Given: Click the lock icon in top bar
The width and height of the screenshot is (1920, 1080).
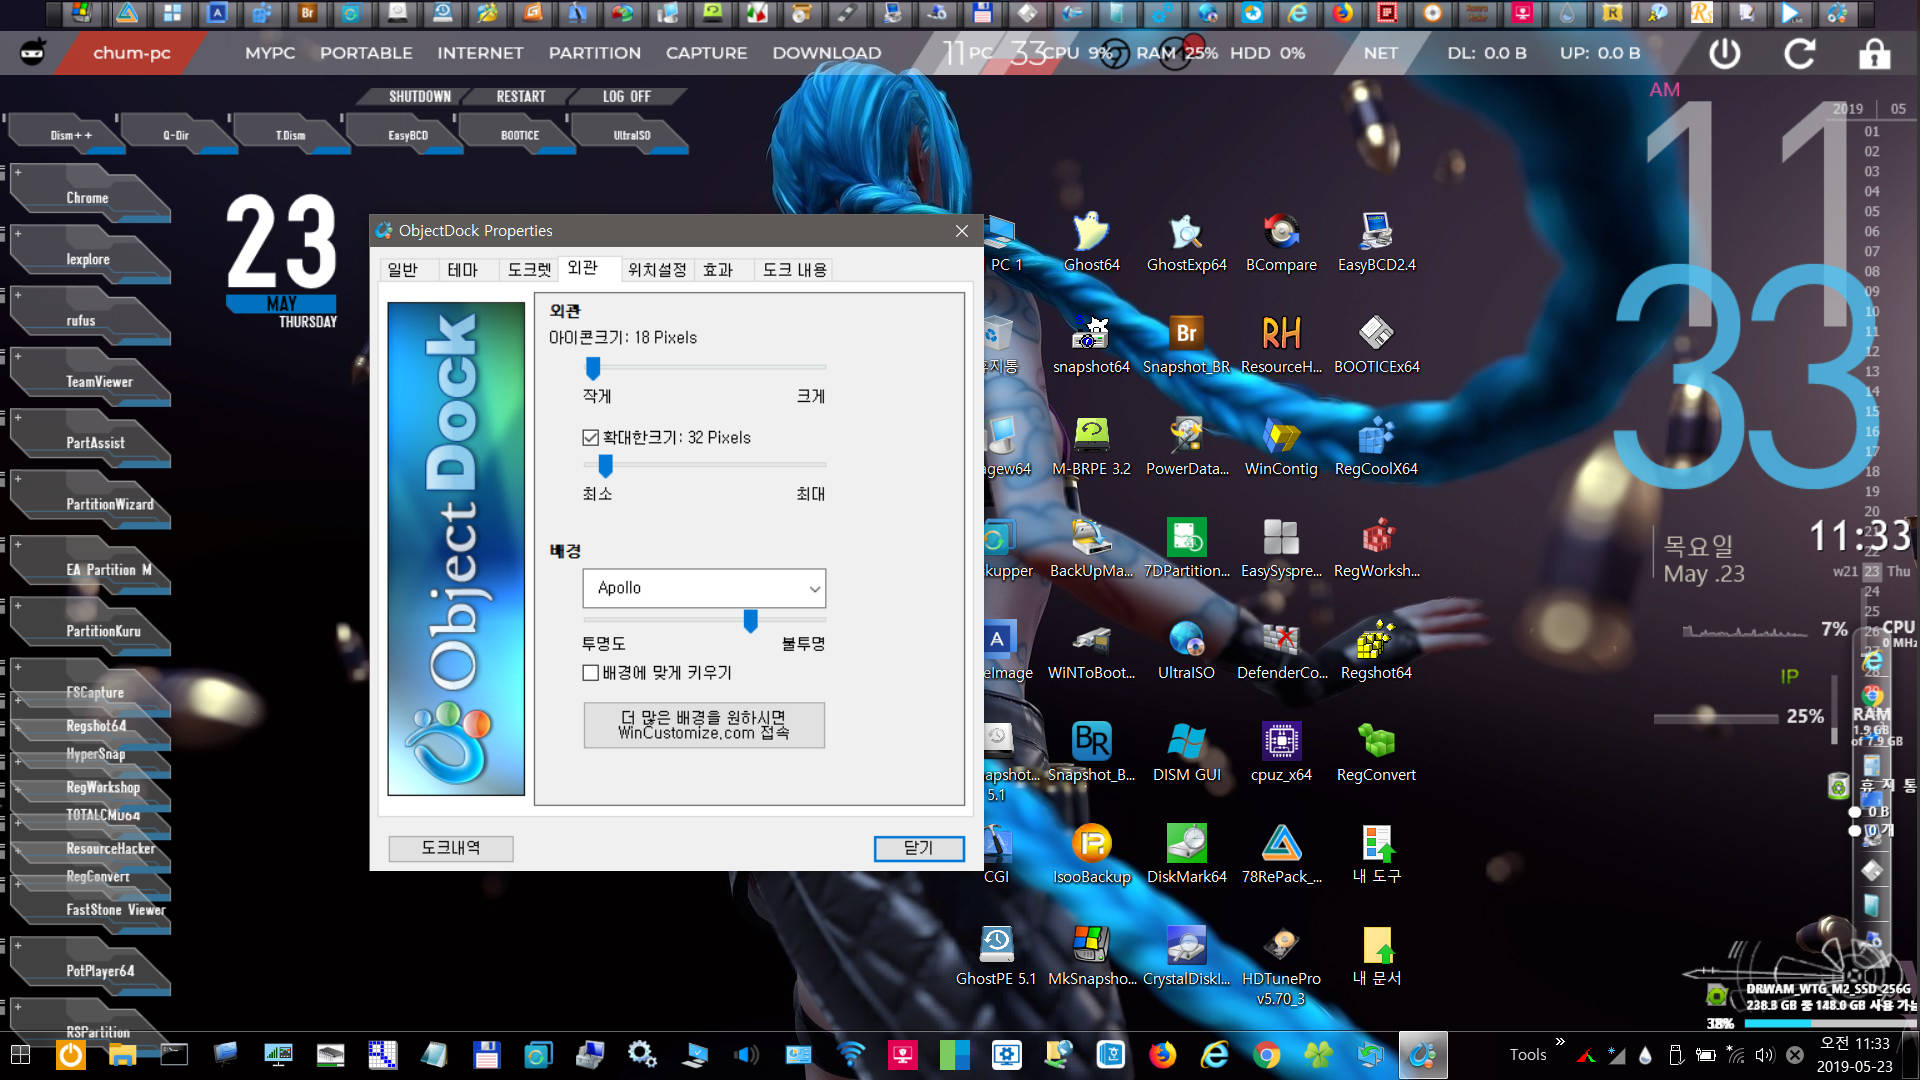Looking at the screenshot, I should 1875,54.
